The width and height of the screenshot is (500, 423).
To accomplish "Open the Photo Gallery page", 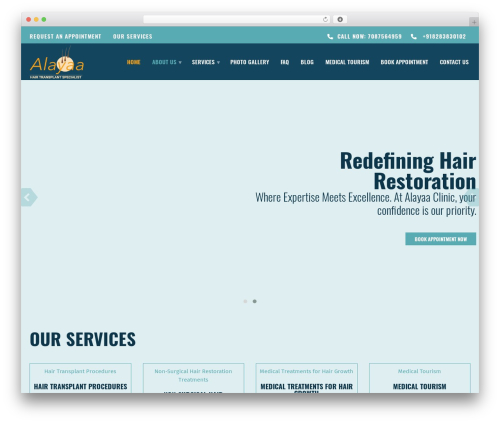I will (x=249, y=62).
